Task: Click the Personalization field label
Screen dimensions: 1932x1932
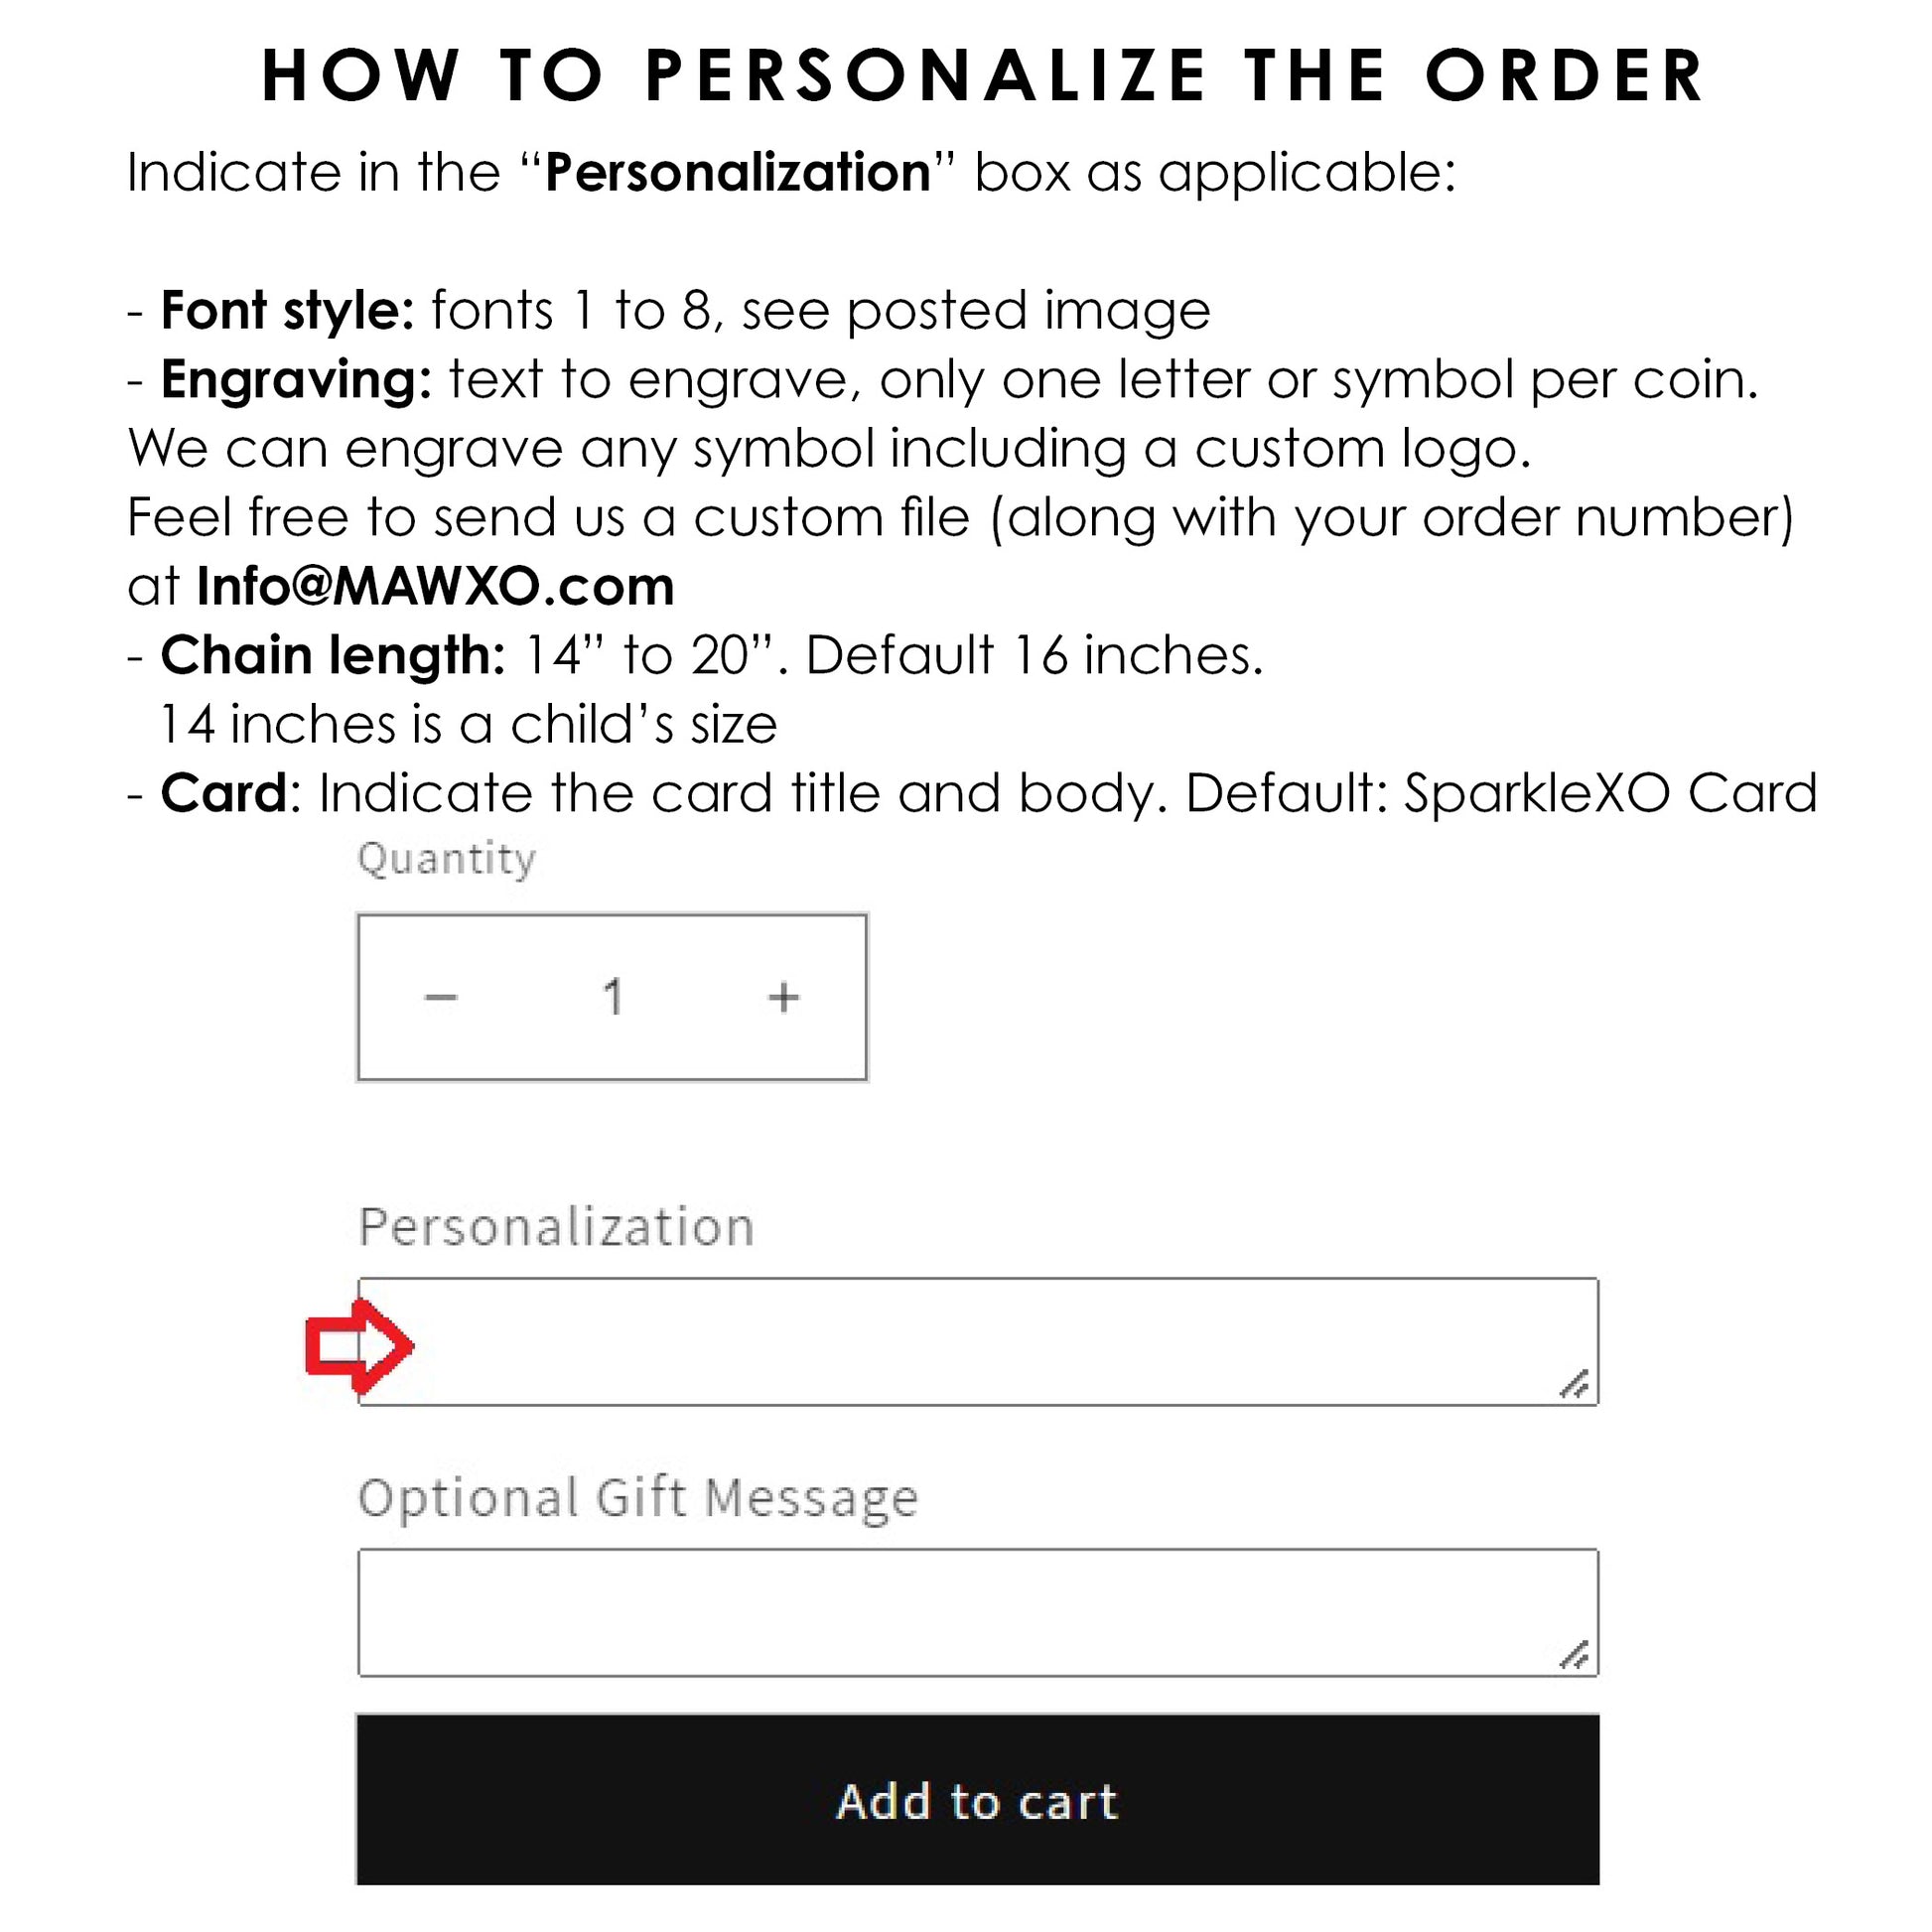Action: pos(556,1227)
